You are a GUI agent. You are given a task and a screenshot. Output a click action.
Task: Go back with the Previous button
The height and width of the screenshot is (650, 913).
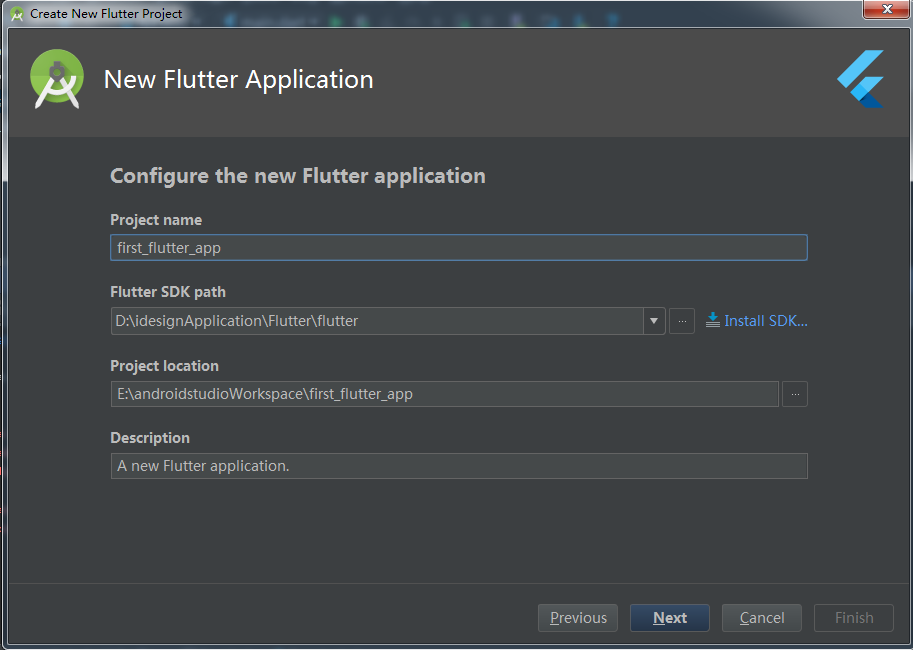coord(578,618)
